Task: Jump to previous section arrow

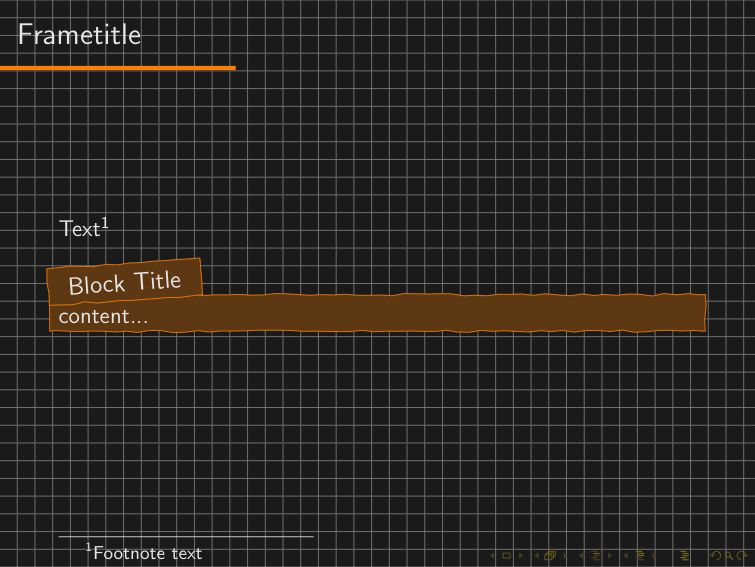Action: (x=626, y=556)
